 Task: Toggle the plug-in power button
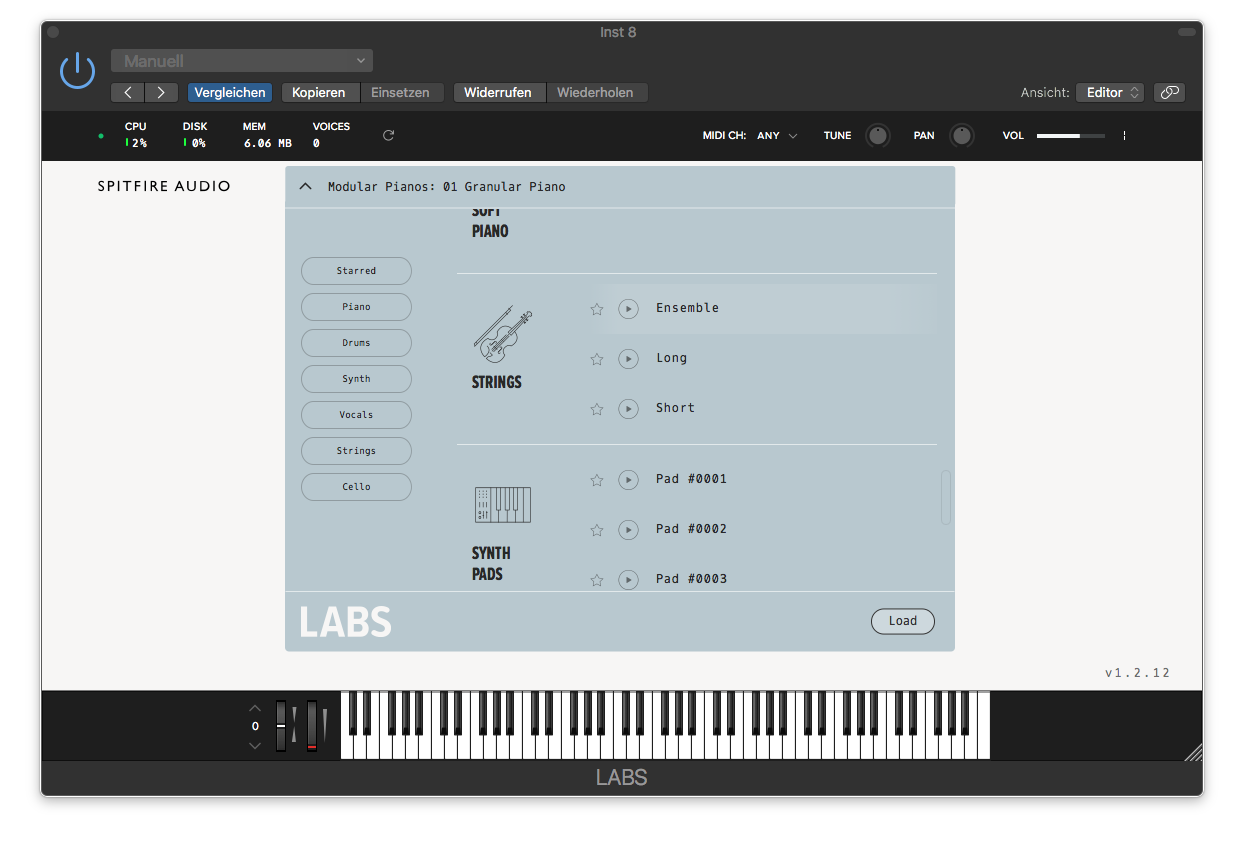pos(77,71)
